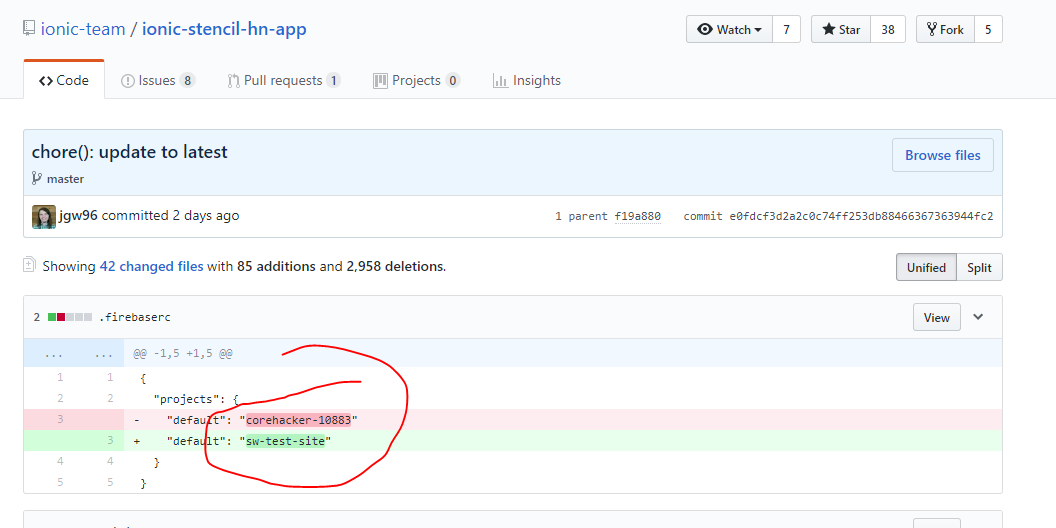The height and width of the screenshot is (528, 1056).
Task: Click the diffstat squares for .firebaserc
Action: [x=70, y=317]
